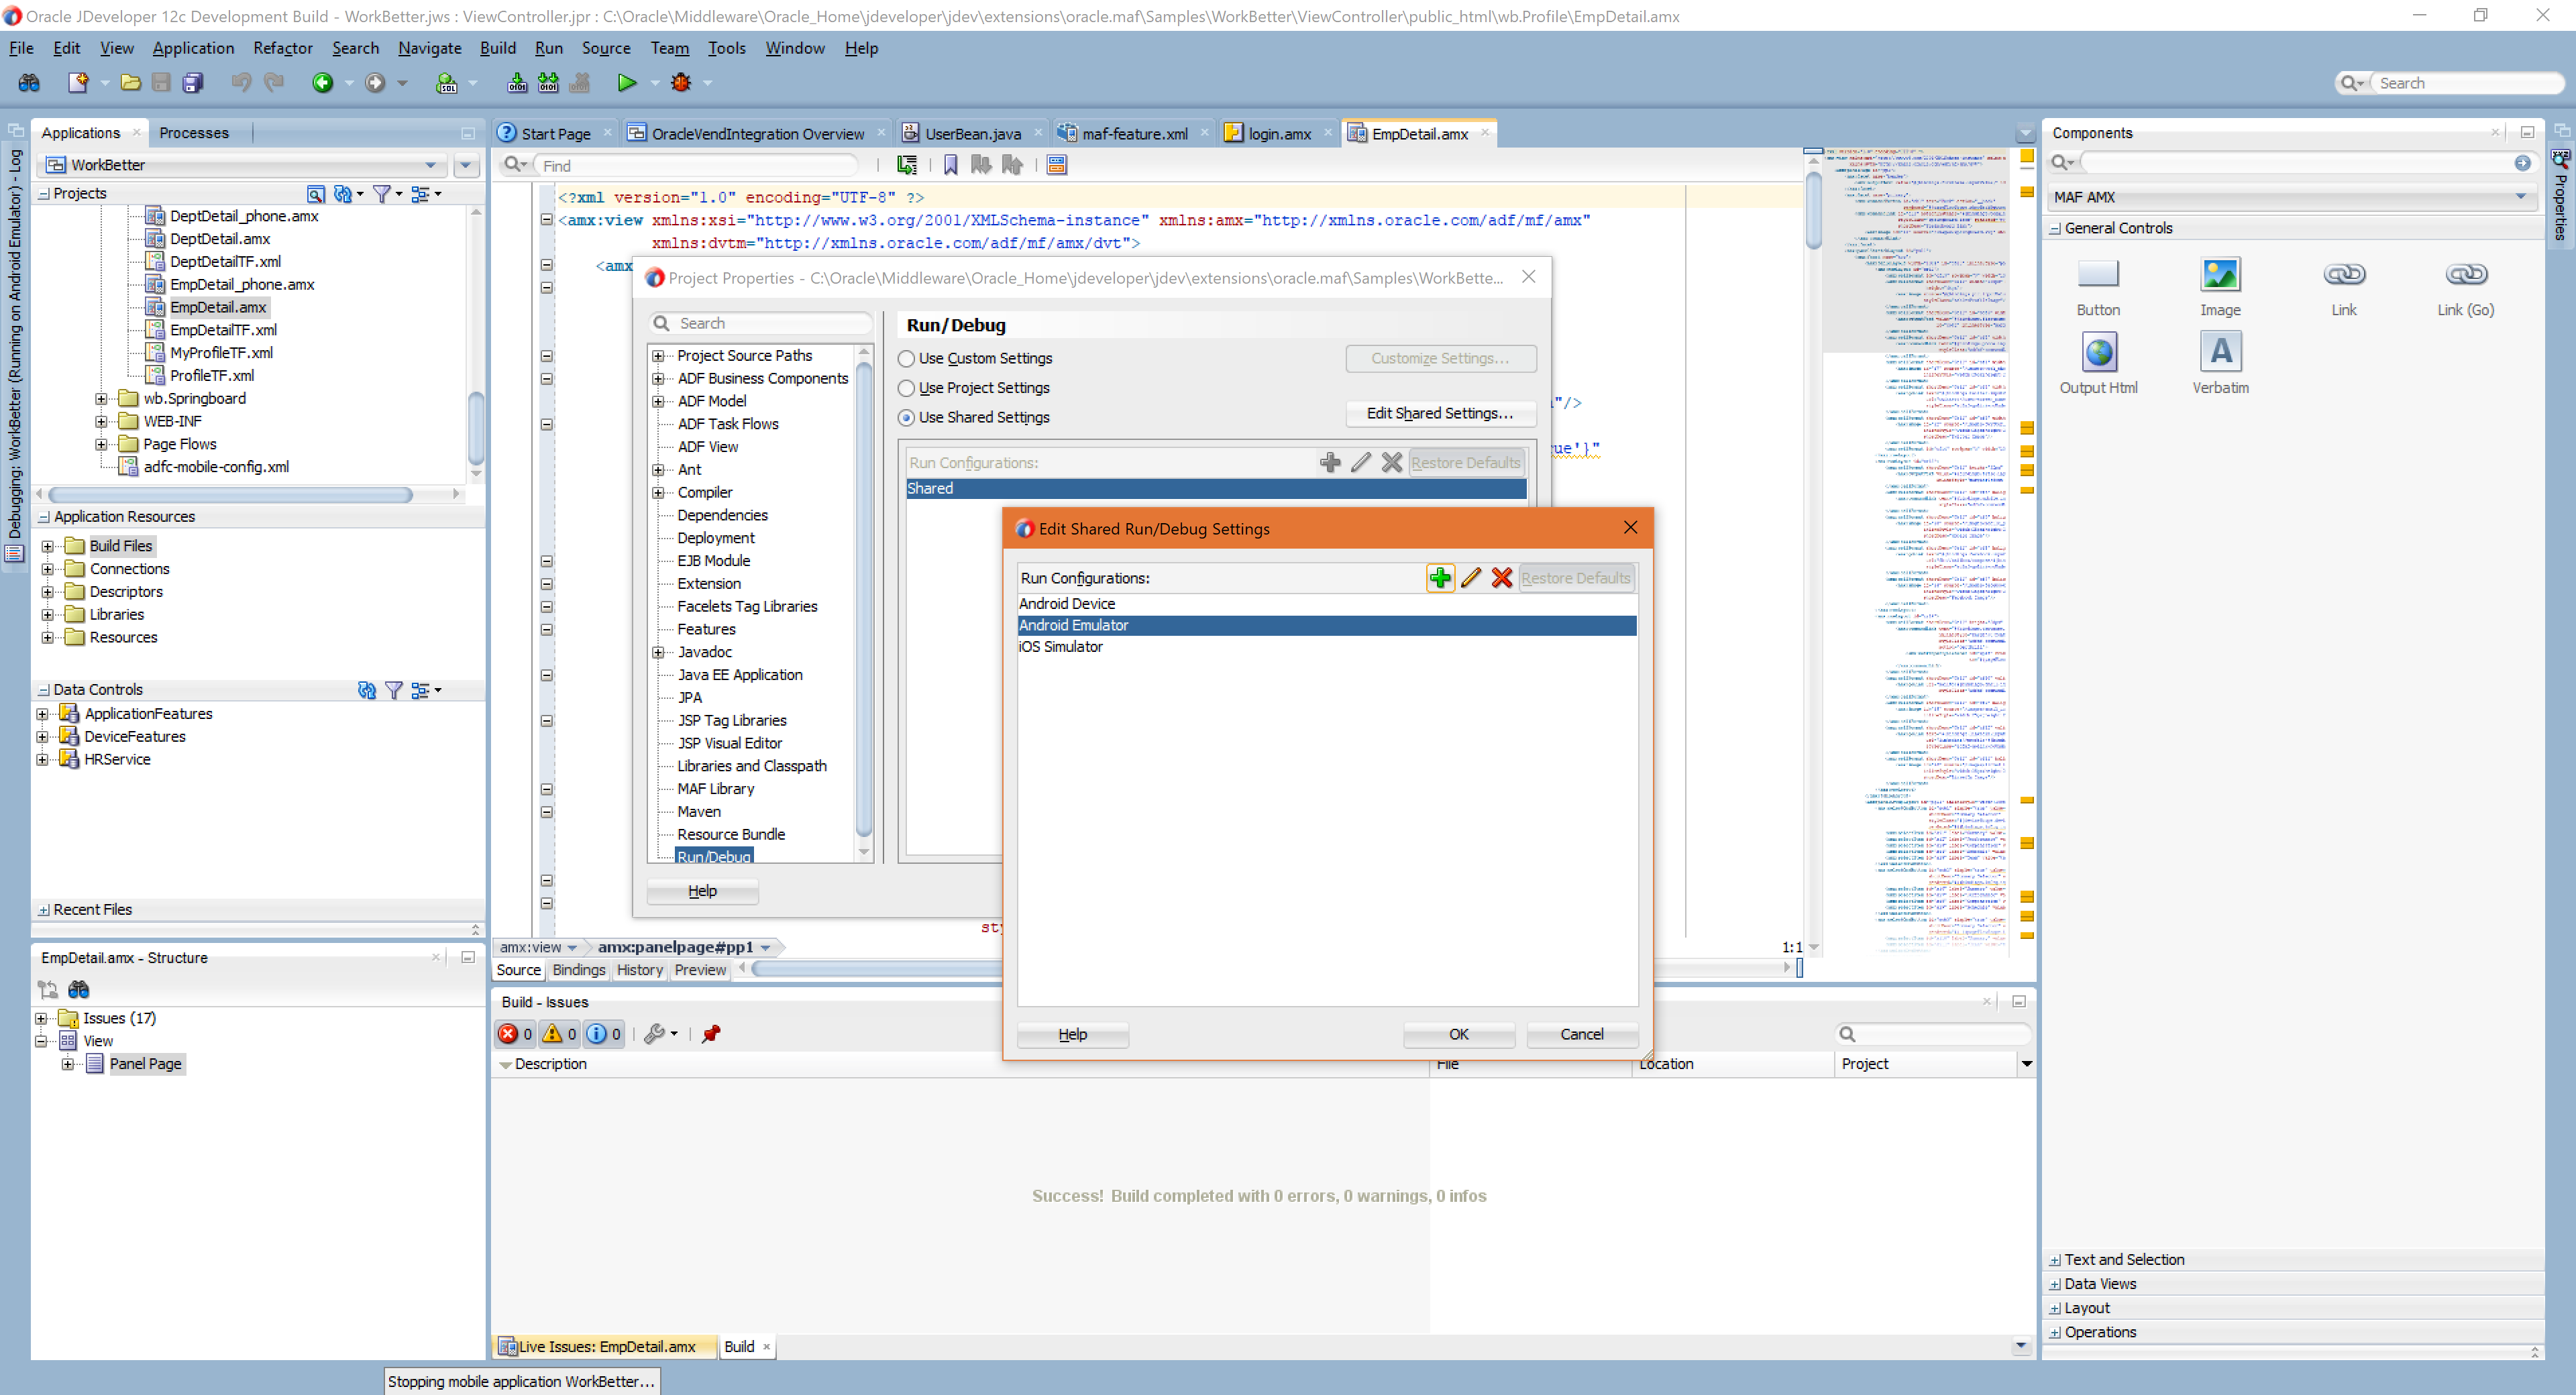Viewport: 2576px width, 1395px height.
Task: Click the Image component in General Controls
Action: point(2219,275)
